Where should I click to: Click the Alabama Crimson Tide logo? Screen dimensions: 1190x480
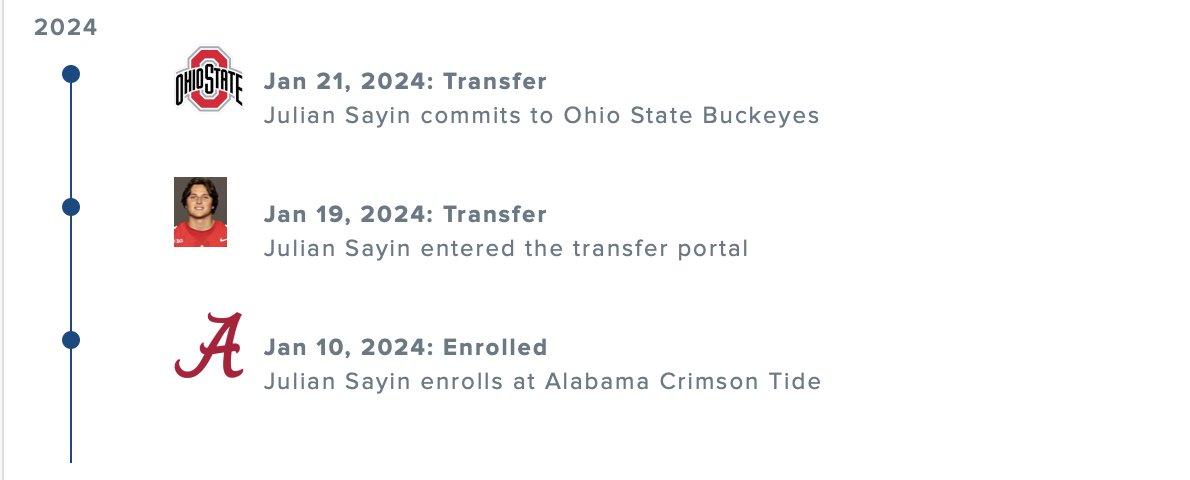pos(208,345)
